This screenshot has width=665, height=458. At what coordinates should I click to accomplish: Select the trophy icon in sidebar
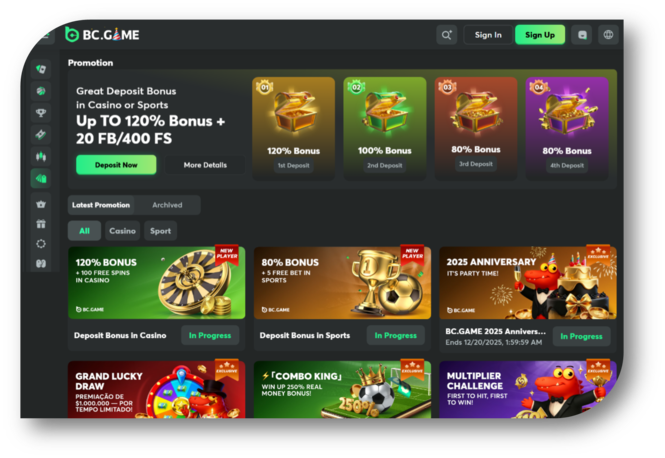[41, 113]
